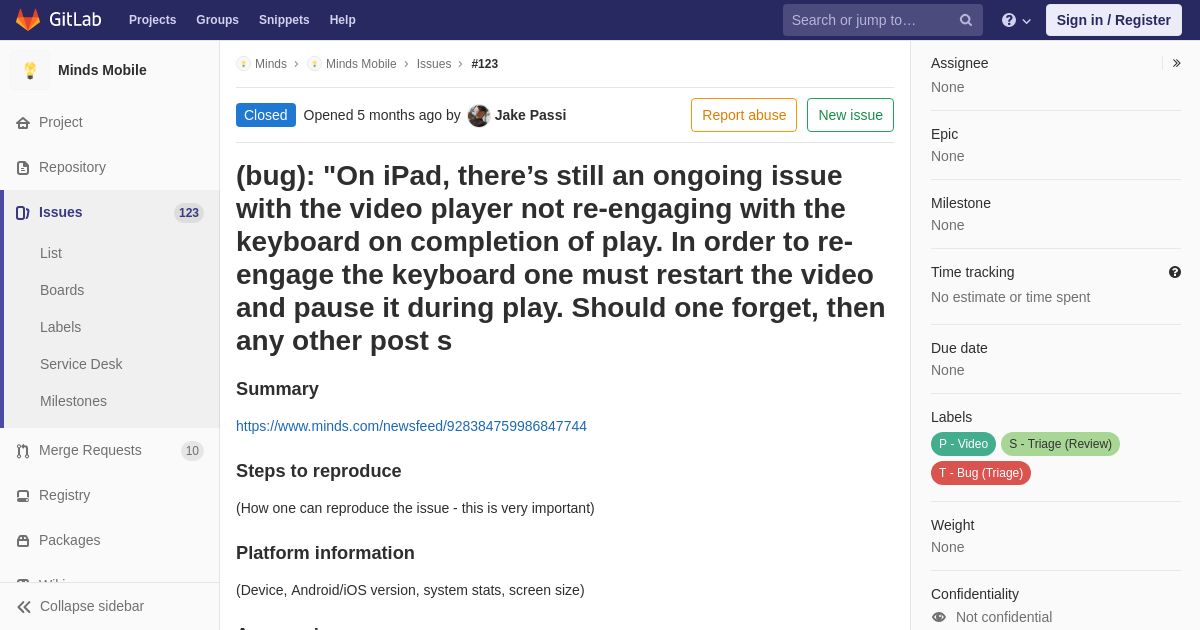Click the New issue button
Image resolution: width=1200 pixels, height=630 pixels.
850,115
